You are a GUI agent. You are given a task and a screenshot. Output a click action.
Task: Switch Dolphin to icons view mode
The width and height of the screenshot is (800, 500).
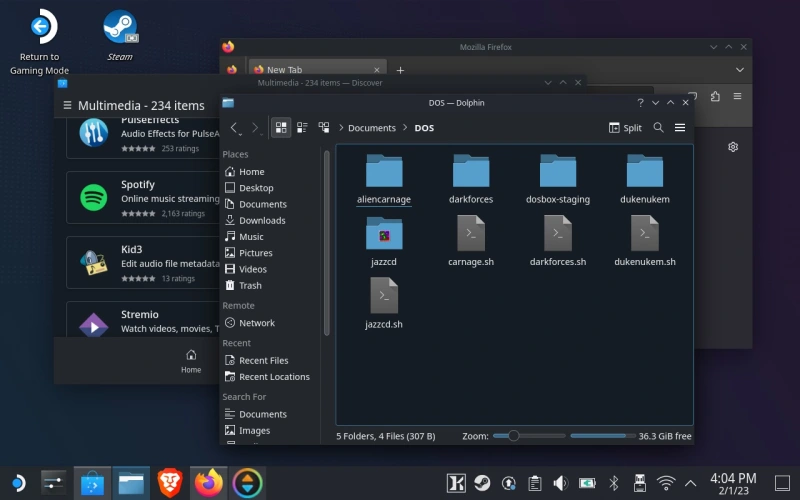click(281, 128)
